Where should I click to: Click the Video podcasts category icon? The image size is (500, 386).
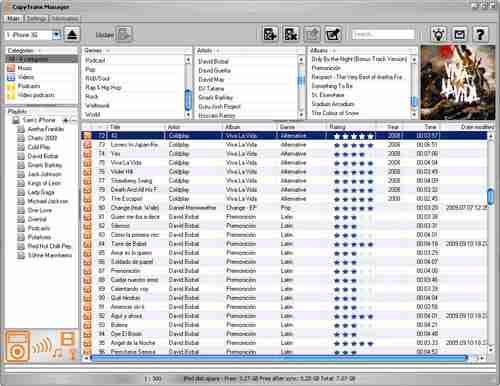point(11,95)
